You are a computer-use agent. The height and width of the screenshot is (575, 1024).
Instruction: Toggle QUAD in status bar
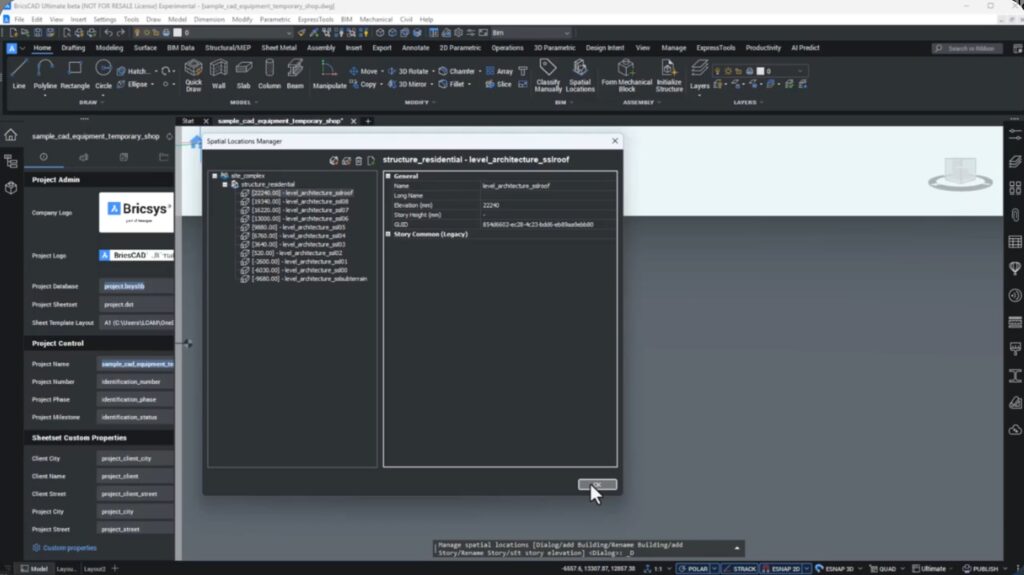pyautogui.click(x=883, y=568)
